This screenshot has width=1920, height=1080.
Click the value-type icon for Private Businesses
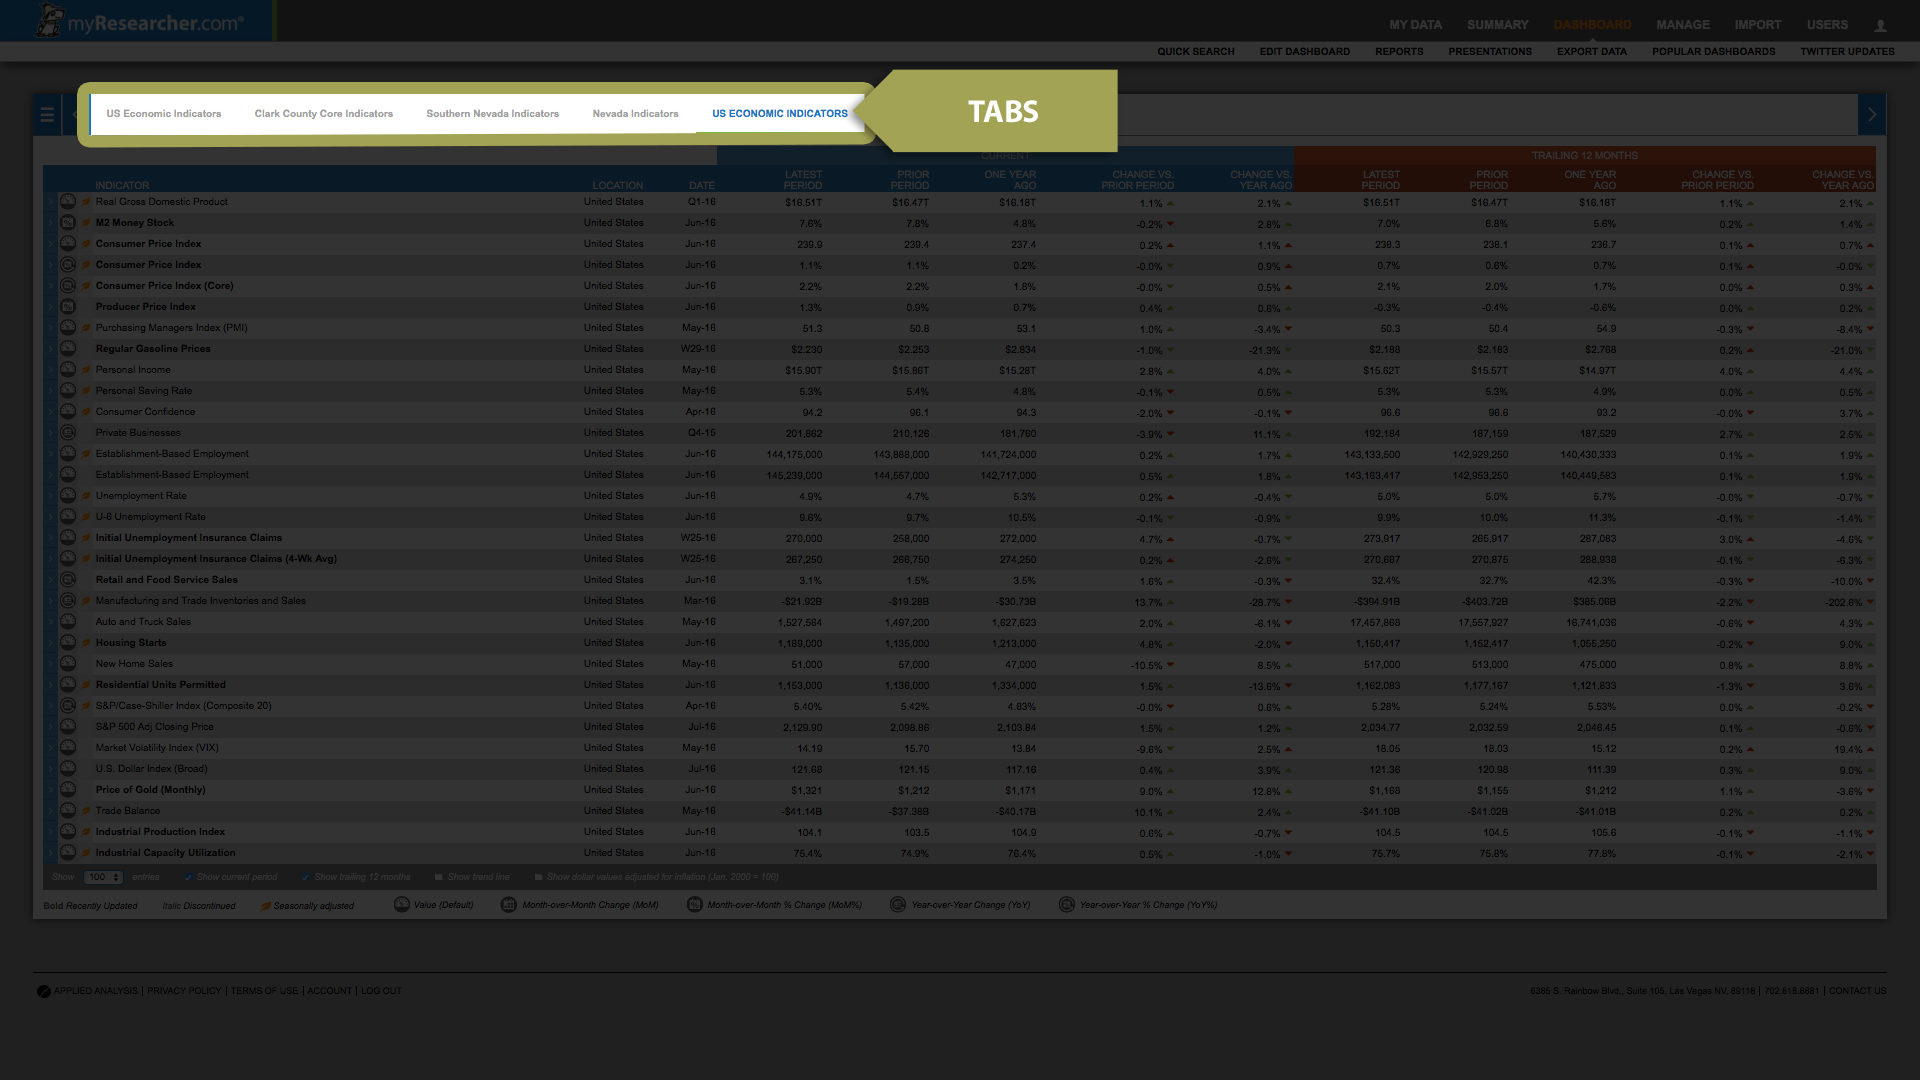[x=68, y=433]
